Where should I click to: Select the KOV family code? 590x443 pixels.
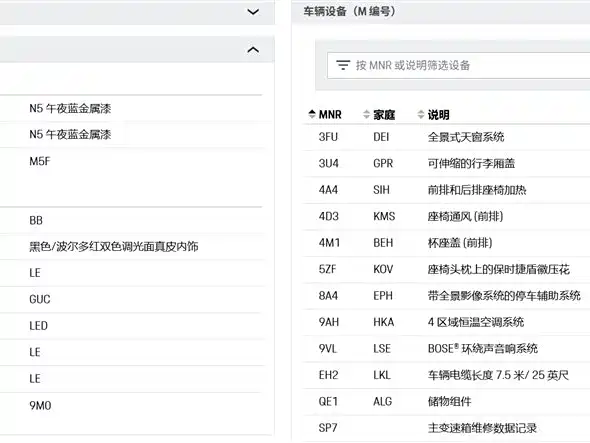pos(383,269)
